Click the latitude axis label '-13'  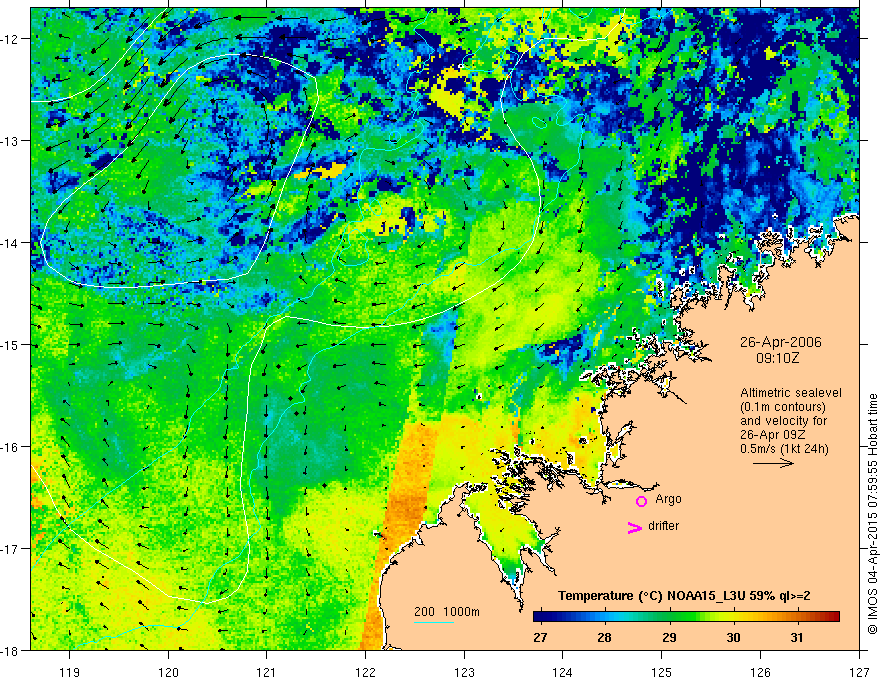pos(11,141)
